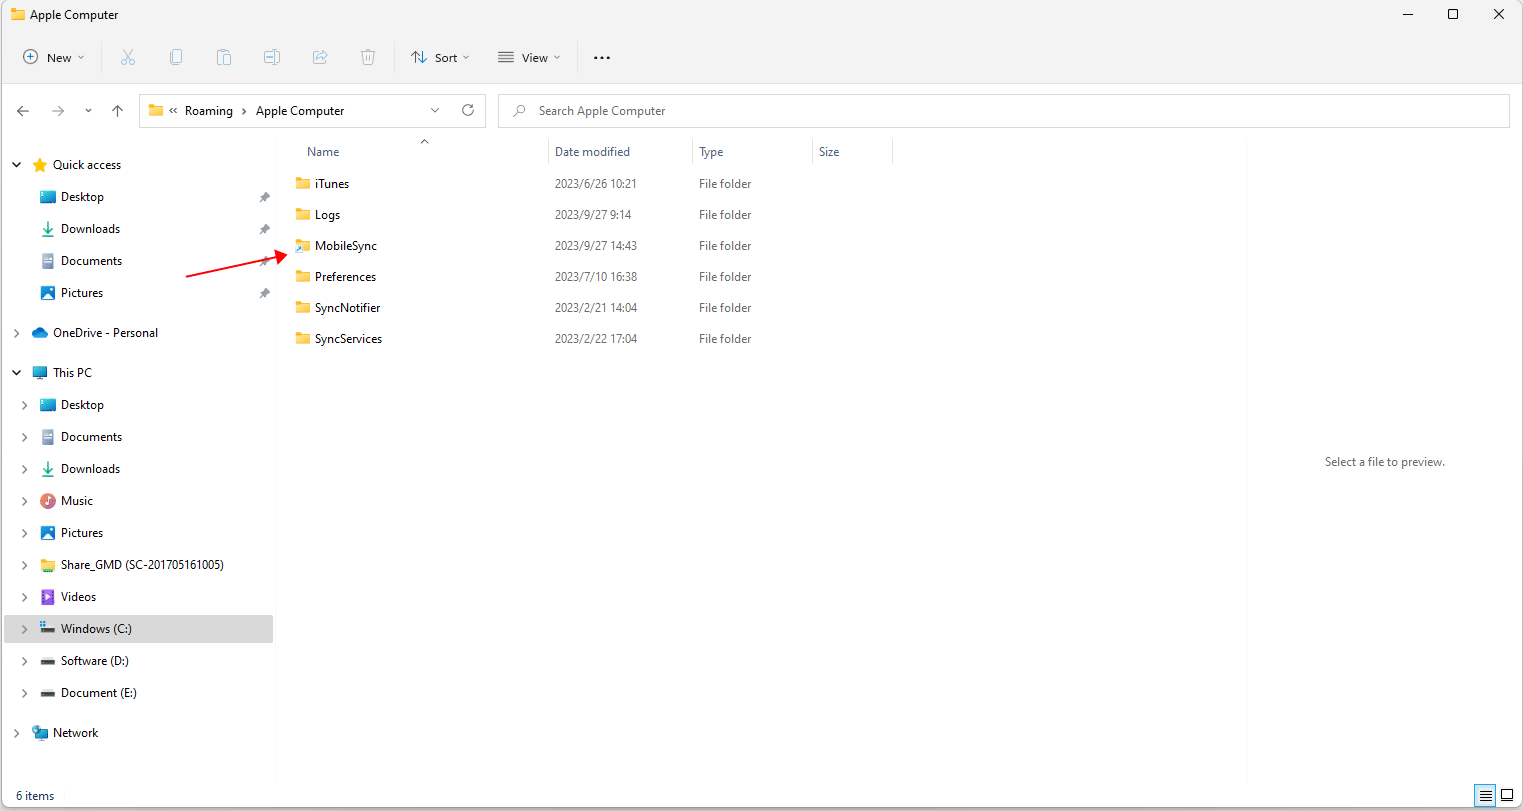The height and width of the screenshot is (811, 1523).
Task: Click the Software (D:) drive icon
Action: [x=48, y=661]
